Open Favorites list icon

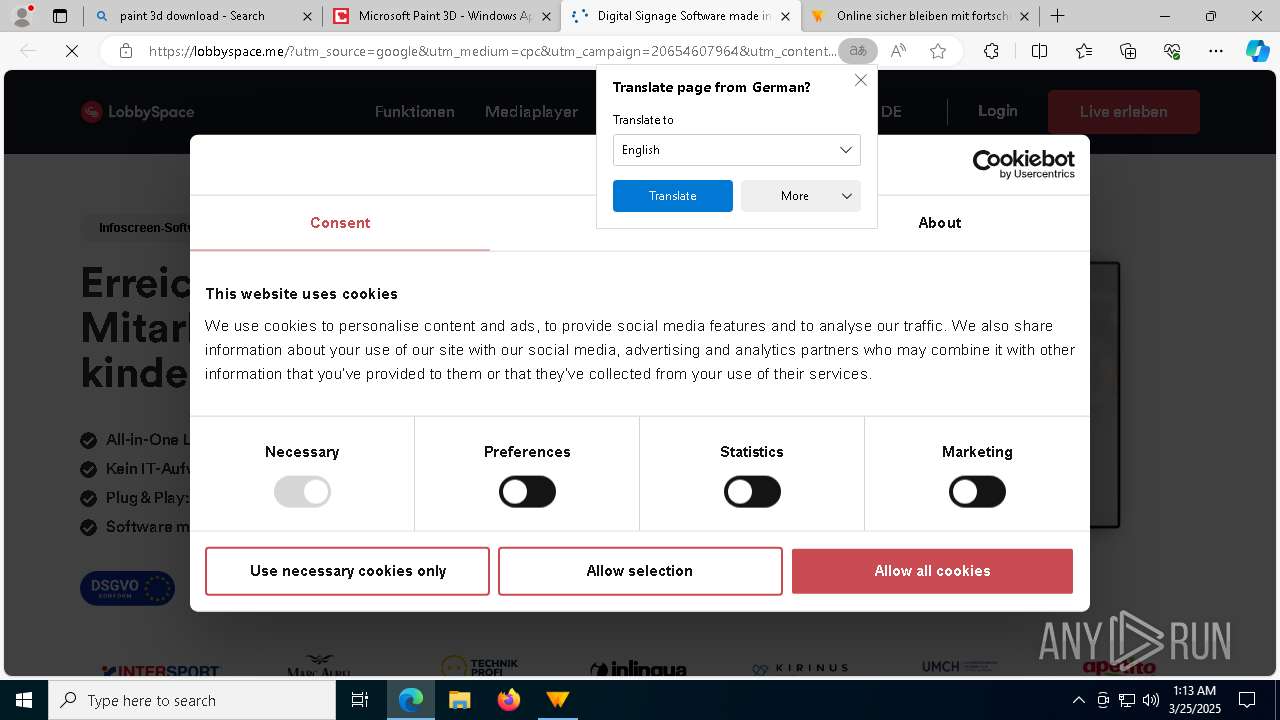1084,51
